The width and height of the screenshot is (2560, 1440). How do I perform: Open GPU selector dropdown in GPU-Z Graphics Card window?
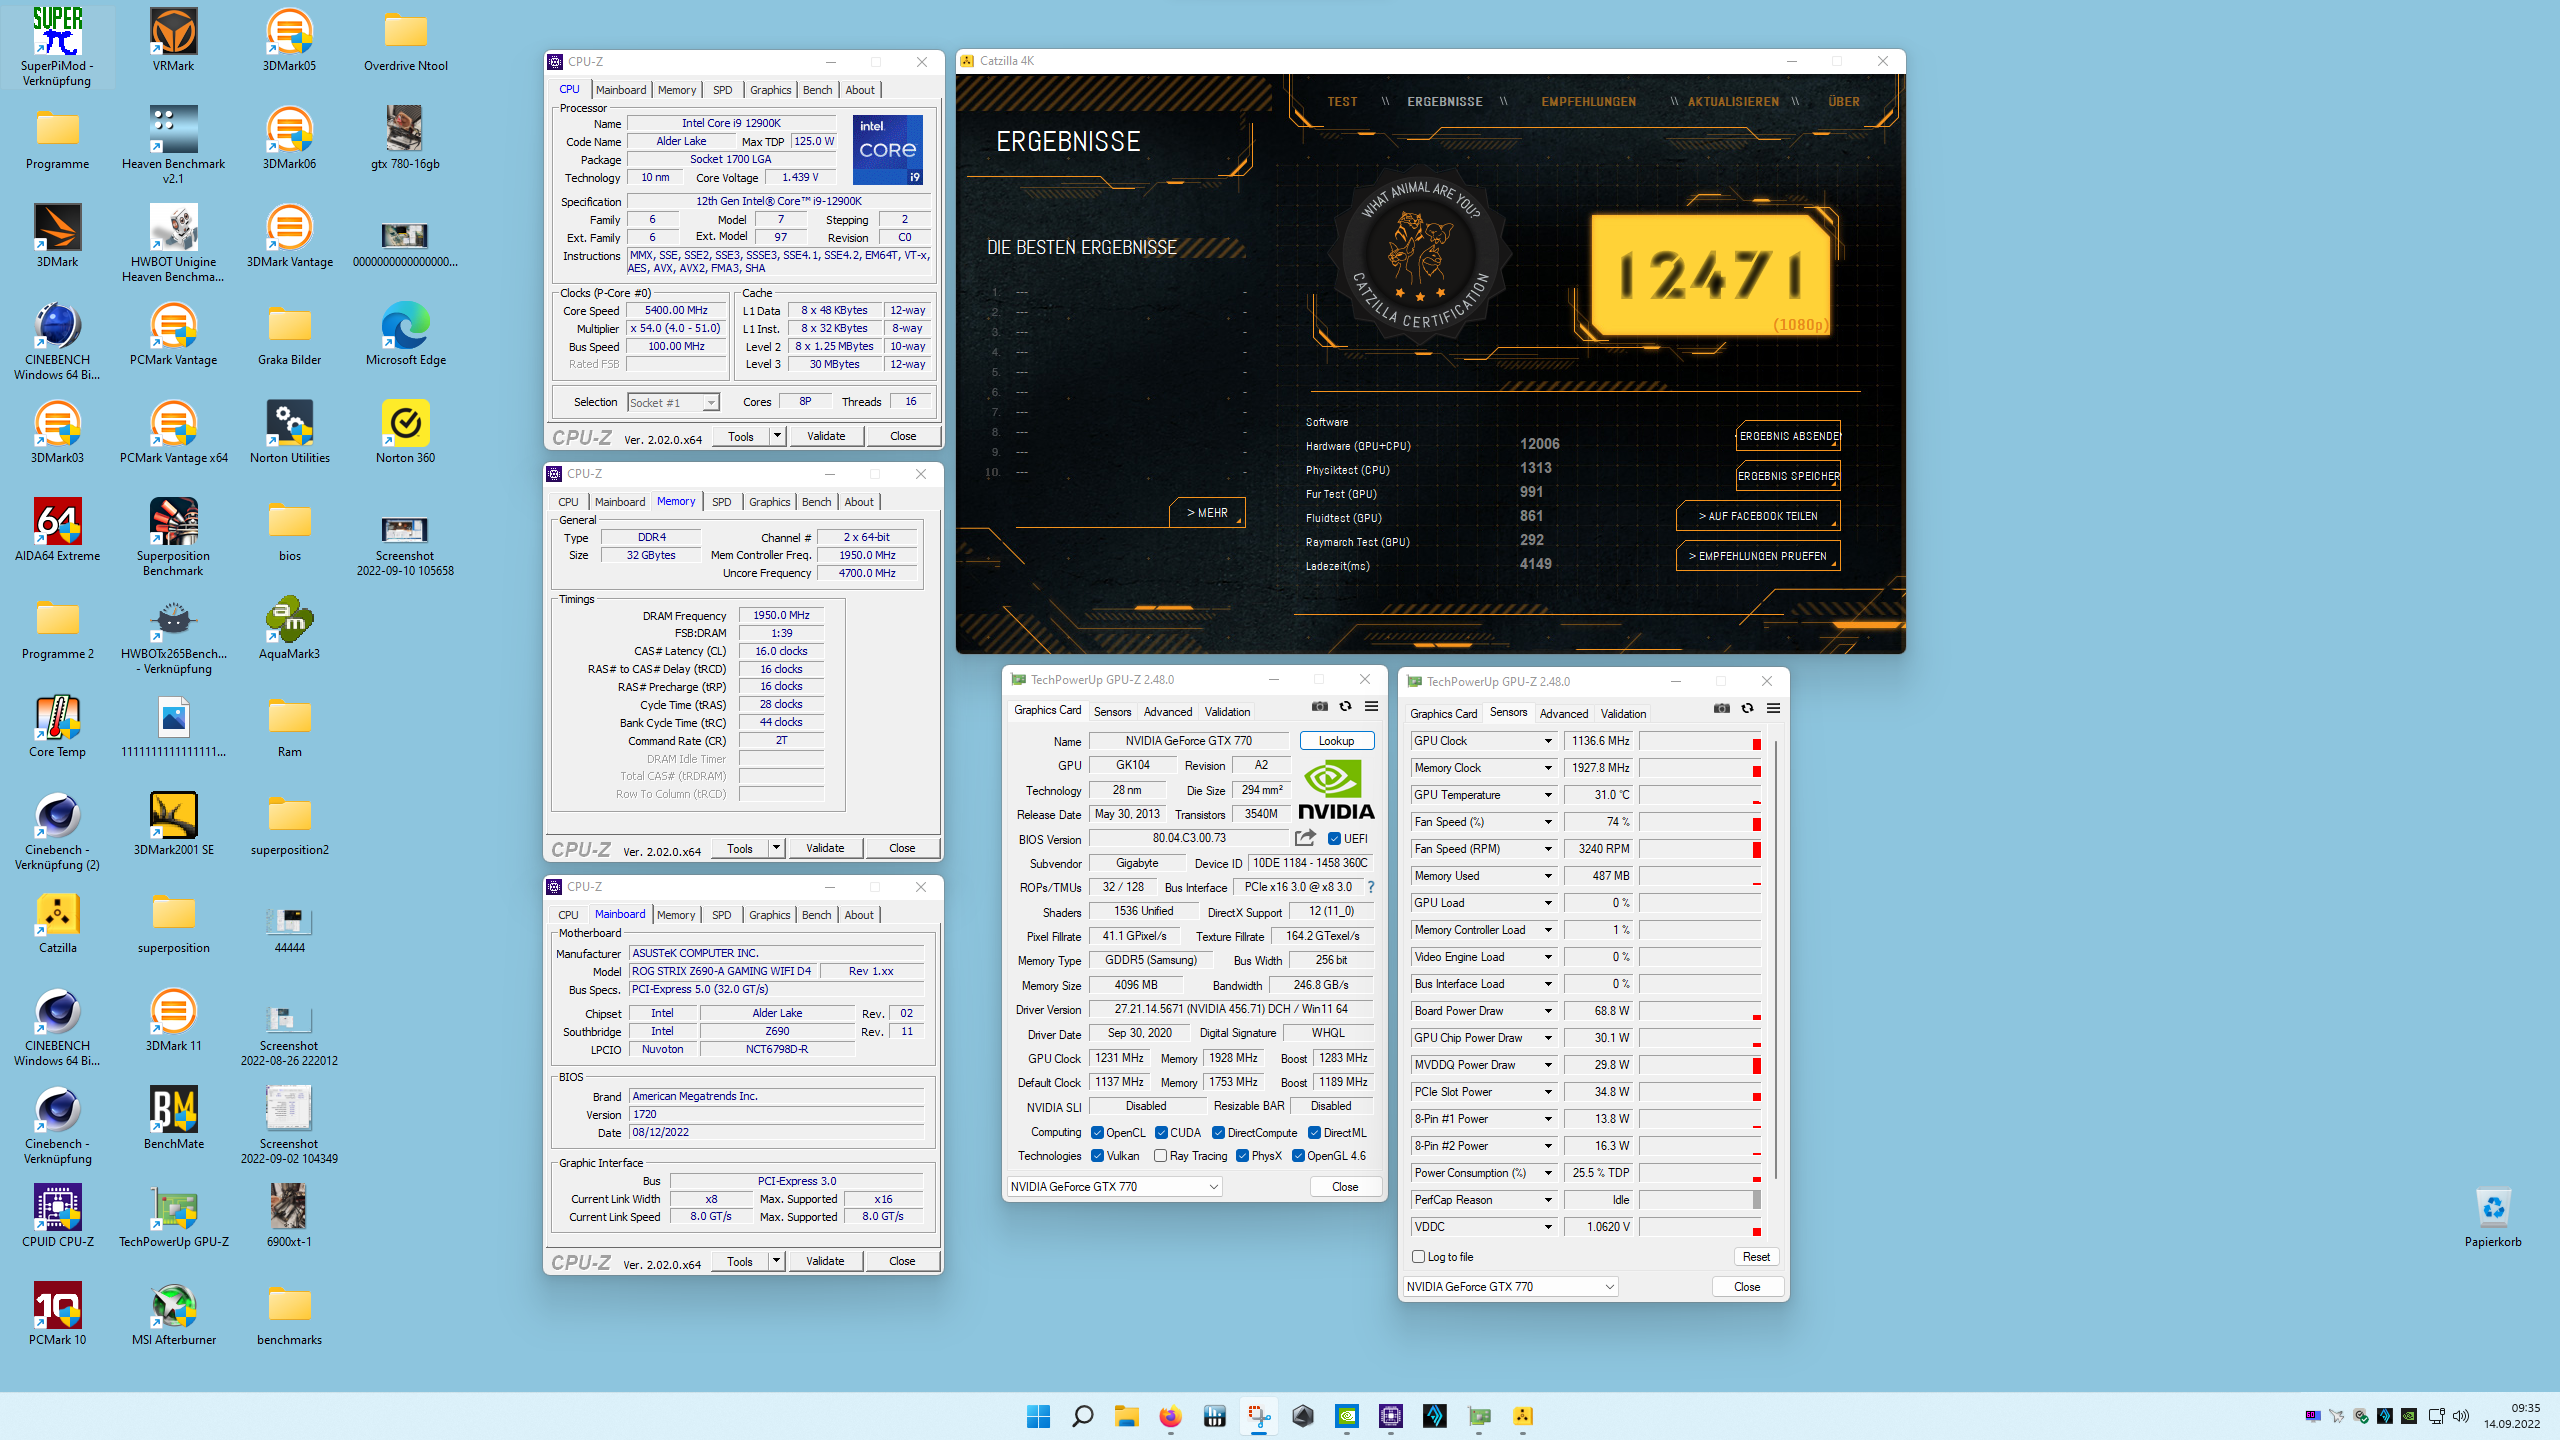1114,1186
